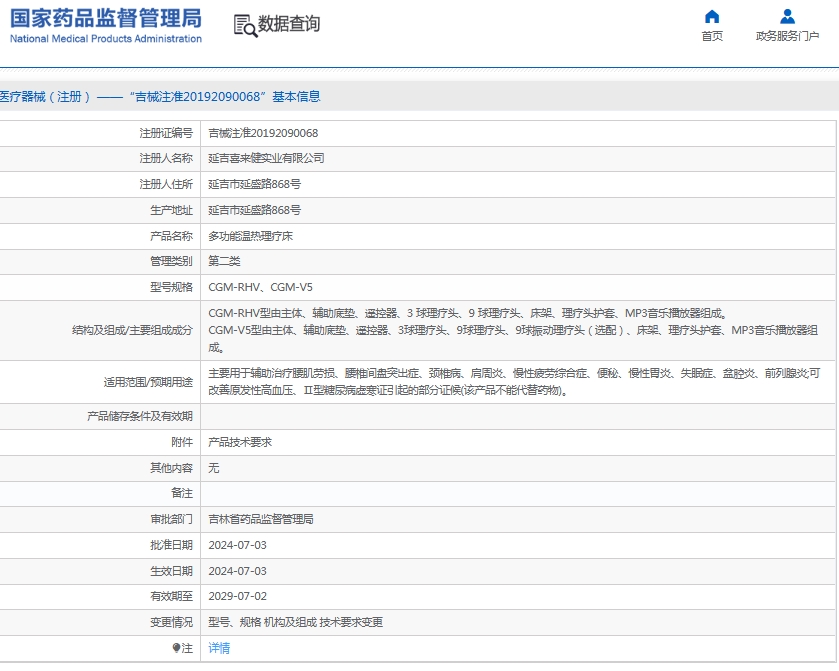
Task: Select registrant name 延吉喜来健实业有限公司
Action: click(x=266, y=158)
